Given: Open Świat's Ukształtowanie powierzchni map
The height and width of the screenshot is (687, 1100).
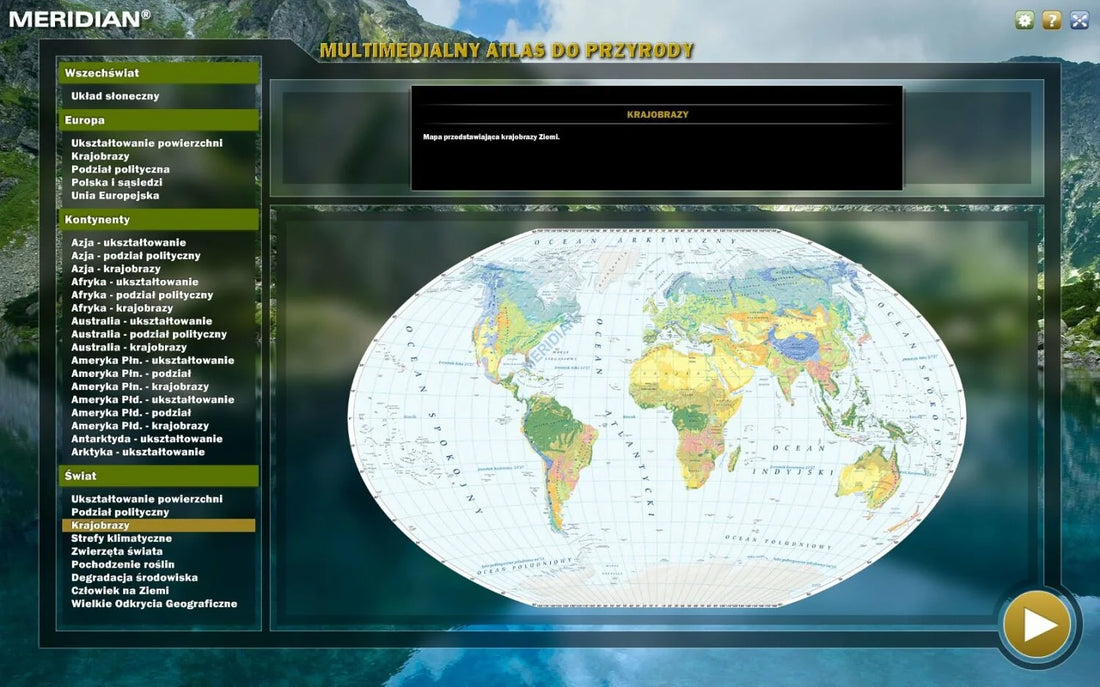Looking at the screenshot, I should [x=147, y=499].
